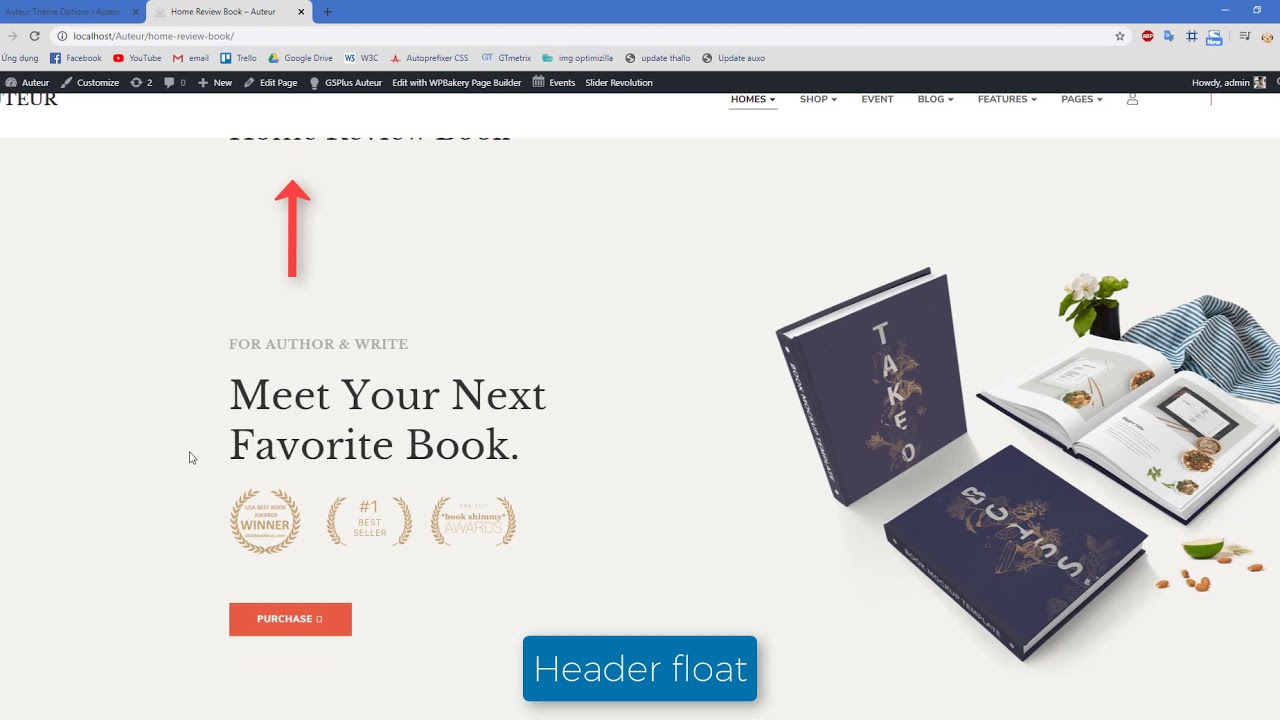Open the AdBlock Plus extension icon
The width and height of the screenshot is (1280, 720).
click(x=1147, y=36)
